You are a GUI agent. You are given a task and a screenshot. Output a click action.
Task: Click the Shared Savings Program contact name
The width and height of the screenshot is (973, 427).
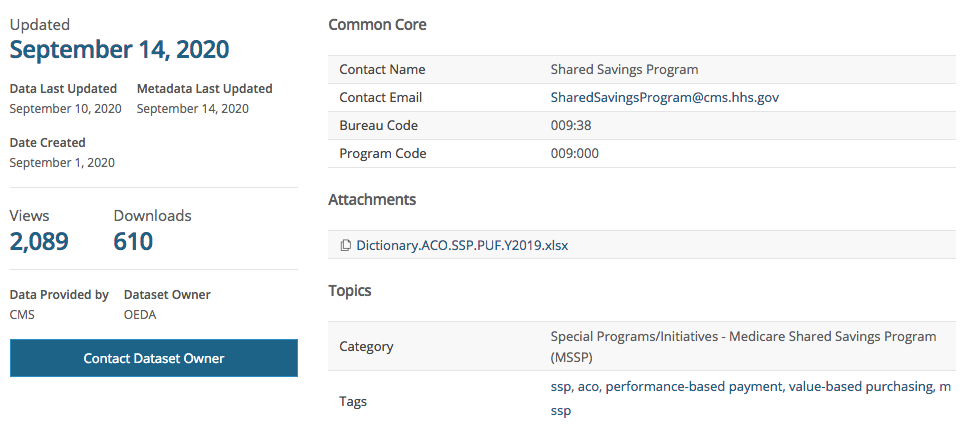pyautogui.click(x=624, y=70)
